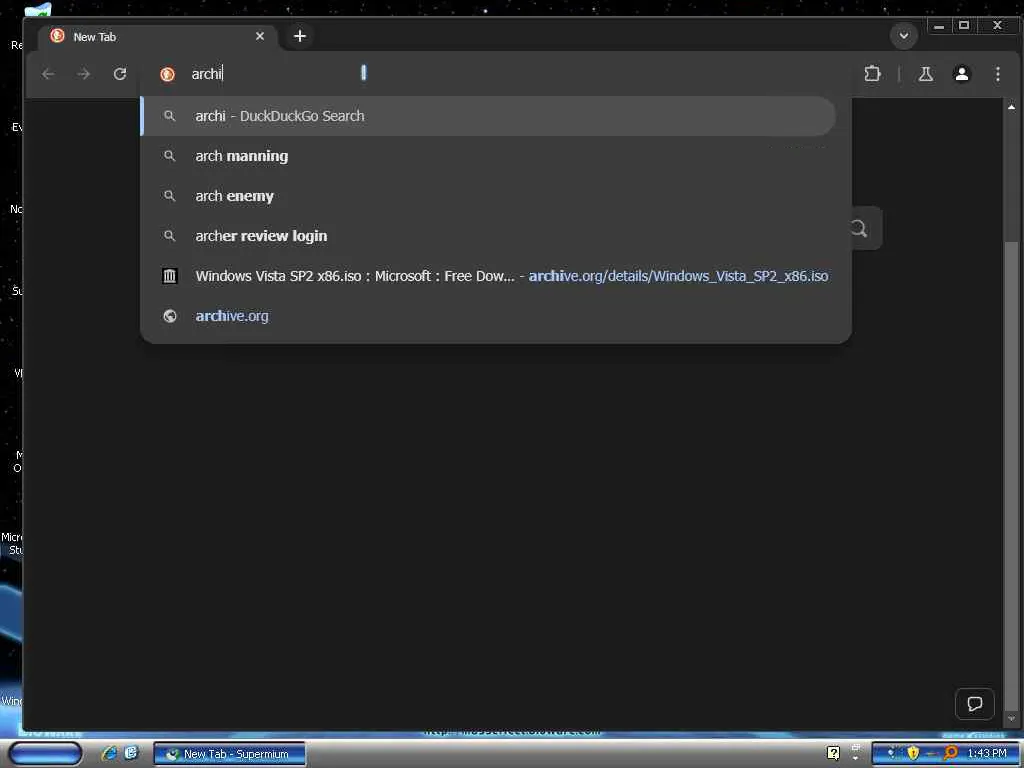Click the archive icon beside Vista suggestion
The width and height of the screenshot is (1024, 768).
pos(170,276)
